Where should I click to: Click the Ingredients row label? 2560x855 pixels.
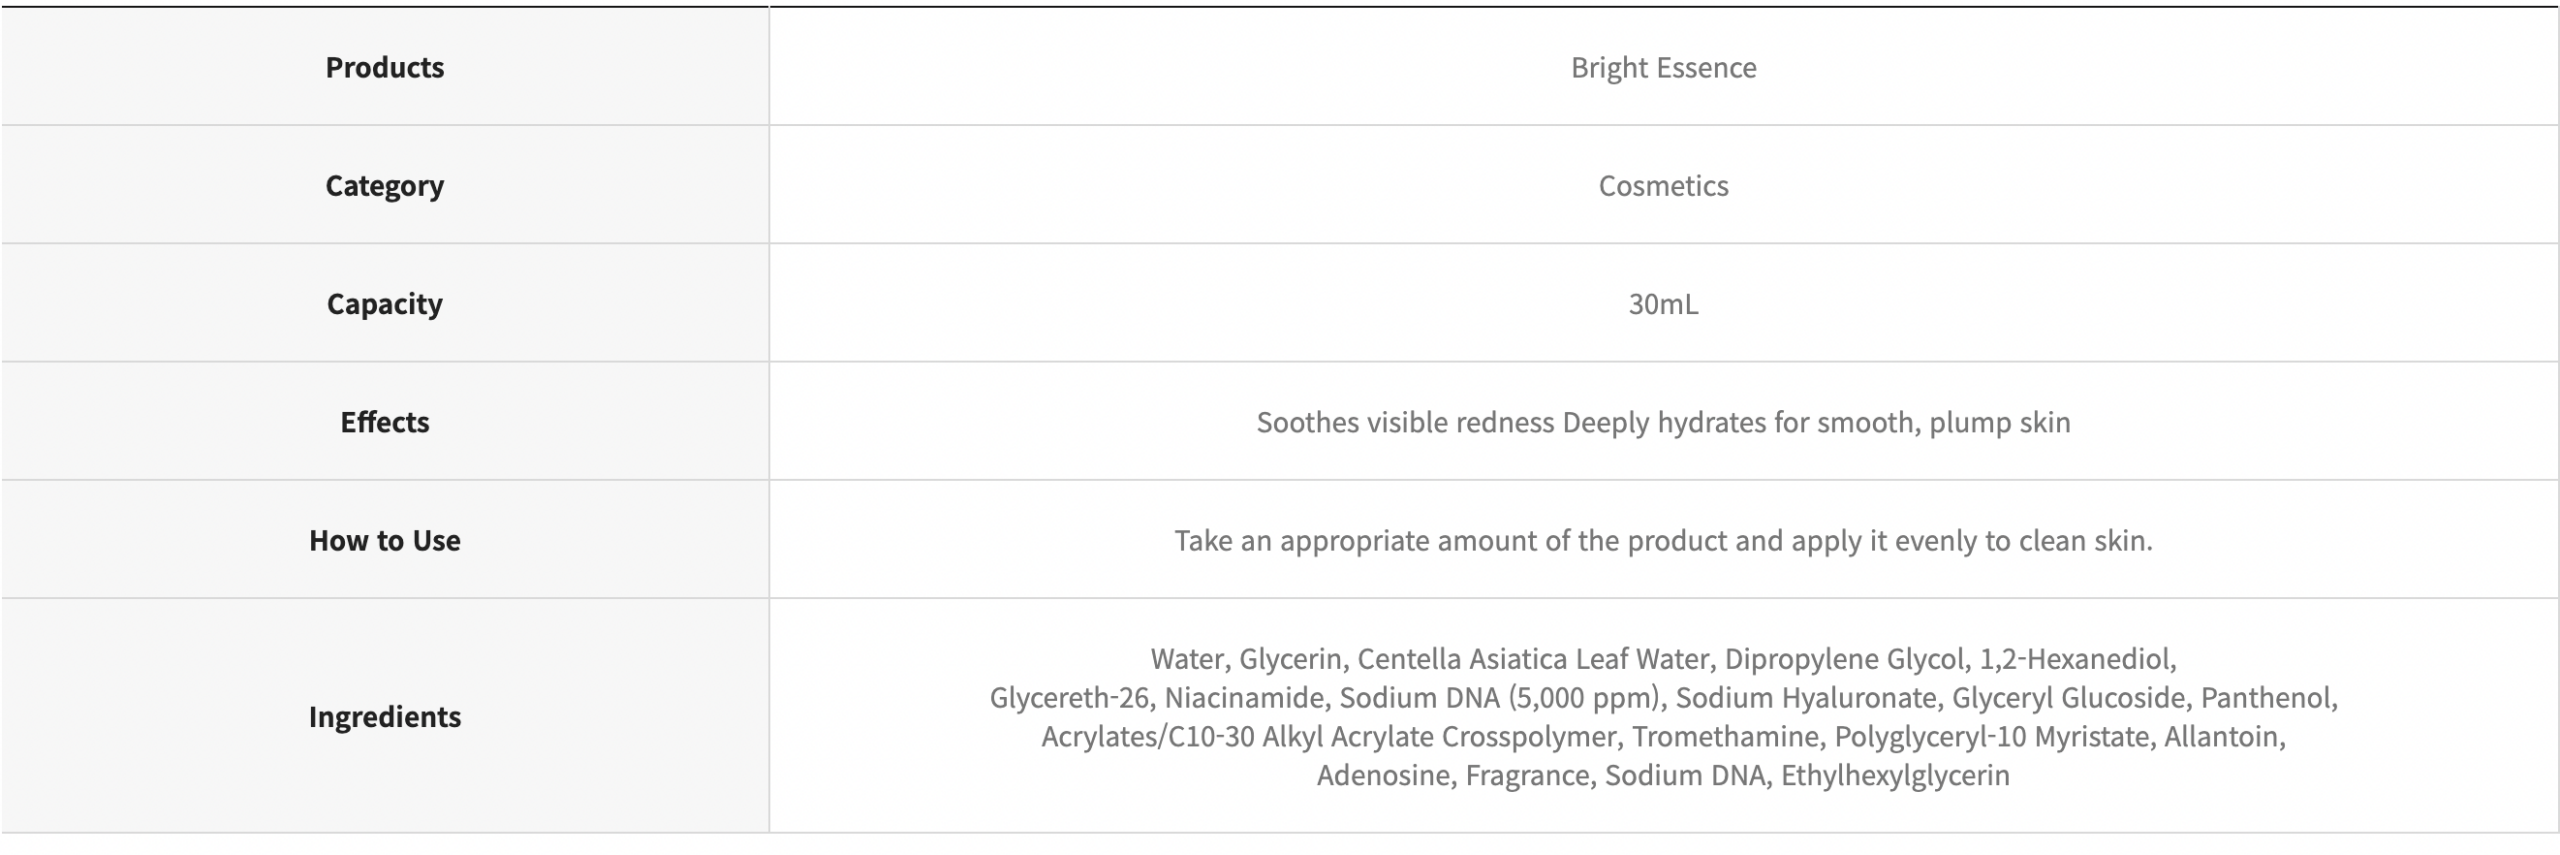pyautogui.click(x=384, y=716)
